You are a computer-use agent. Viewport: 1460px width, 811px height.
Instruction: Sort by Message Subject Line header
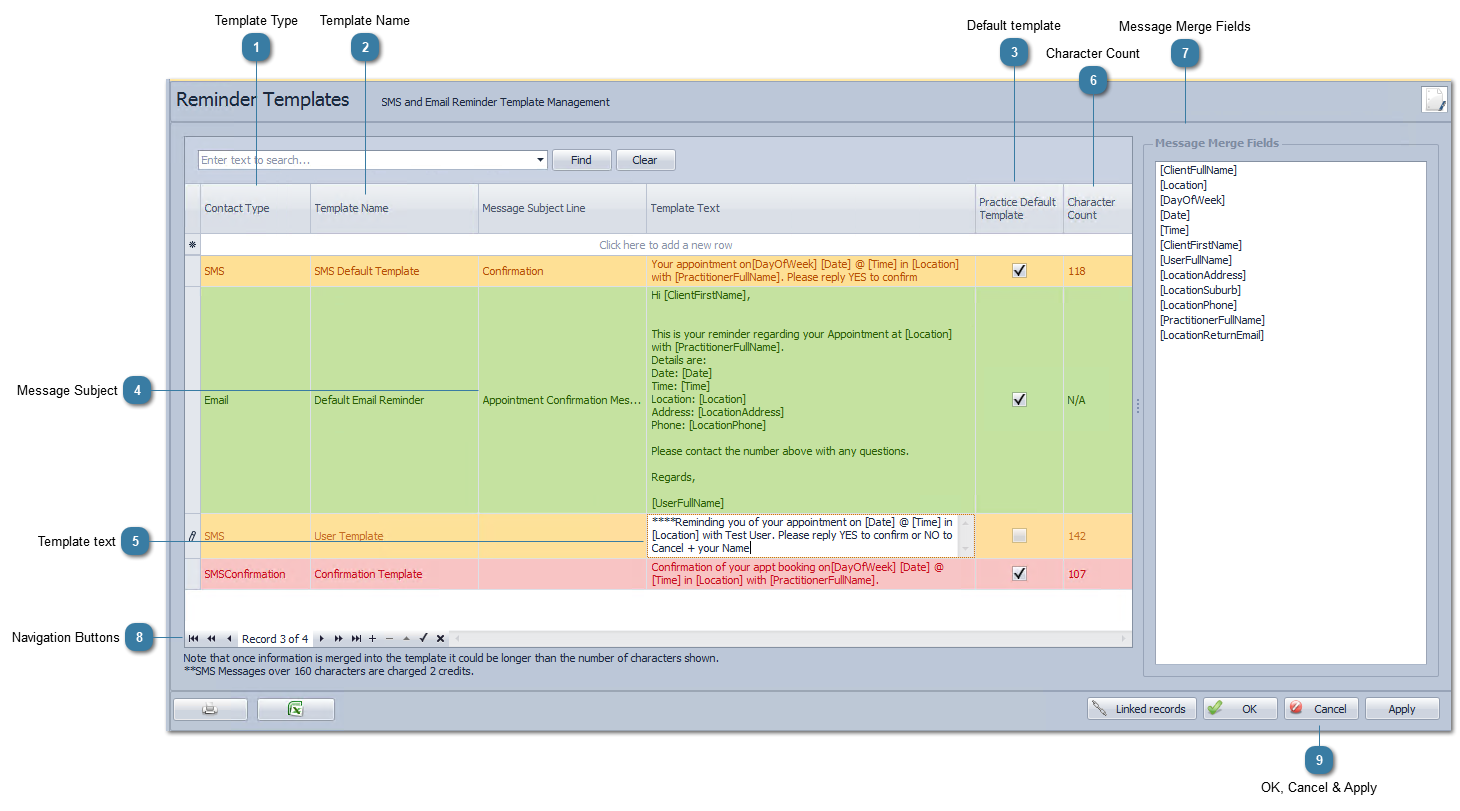click(562, 208)
